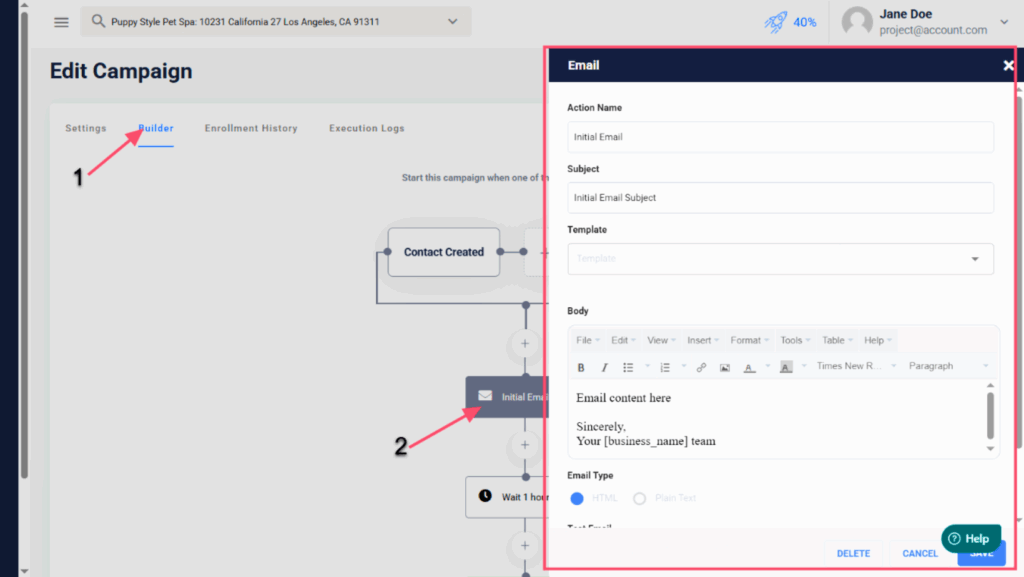1024x577 pixels.
Task: Choose the text color swatch
Action: pyautogui.click(x=748, y=367)
